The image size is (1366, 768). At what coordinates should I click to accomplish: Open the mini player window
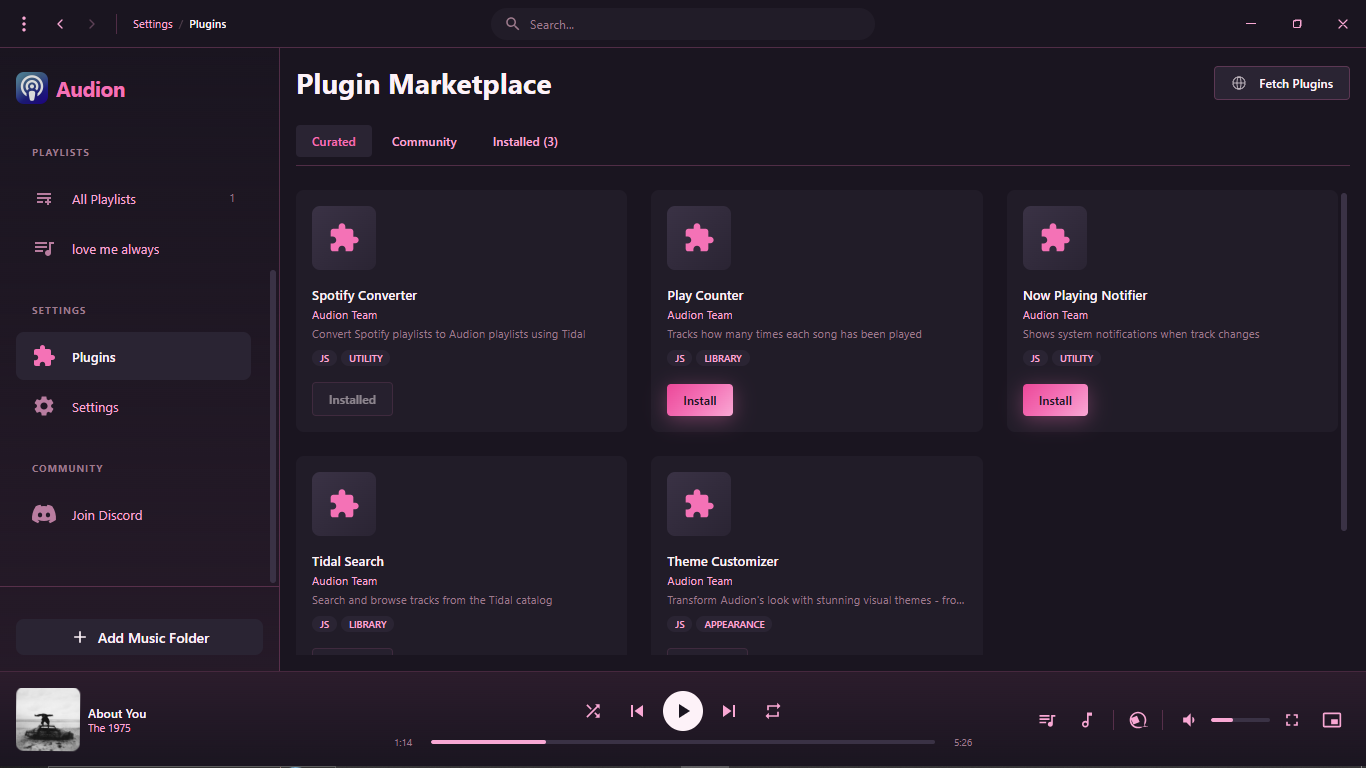pos(1332,720)
